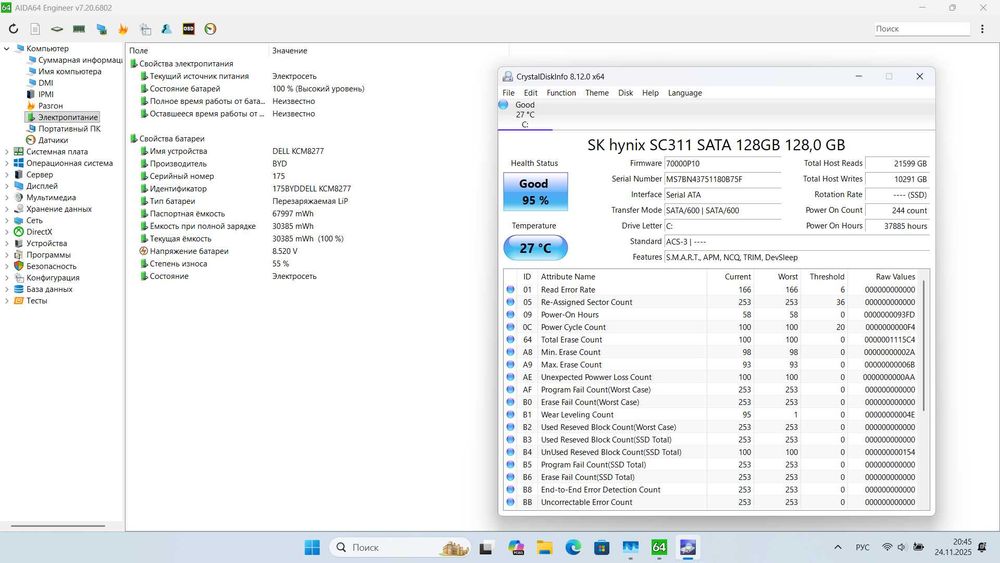The width and height of the screenshot is (1000, 563).
Task: Click the green memory module toolbar icon
Action: point(79,29)
